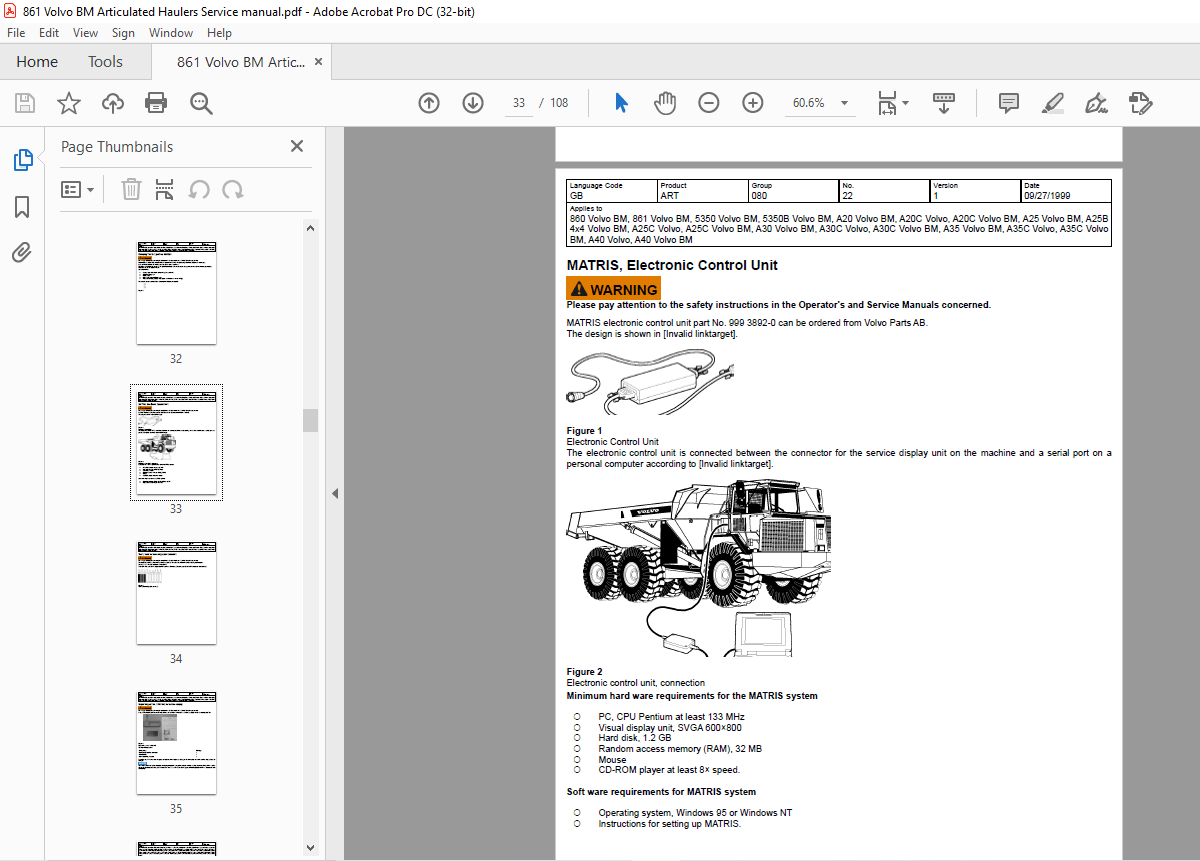Switch to the Home tab

click(x=37, y=62)
